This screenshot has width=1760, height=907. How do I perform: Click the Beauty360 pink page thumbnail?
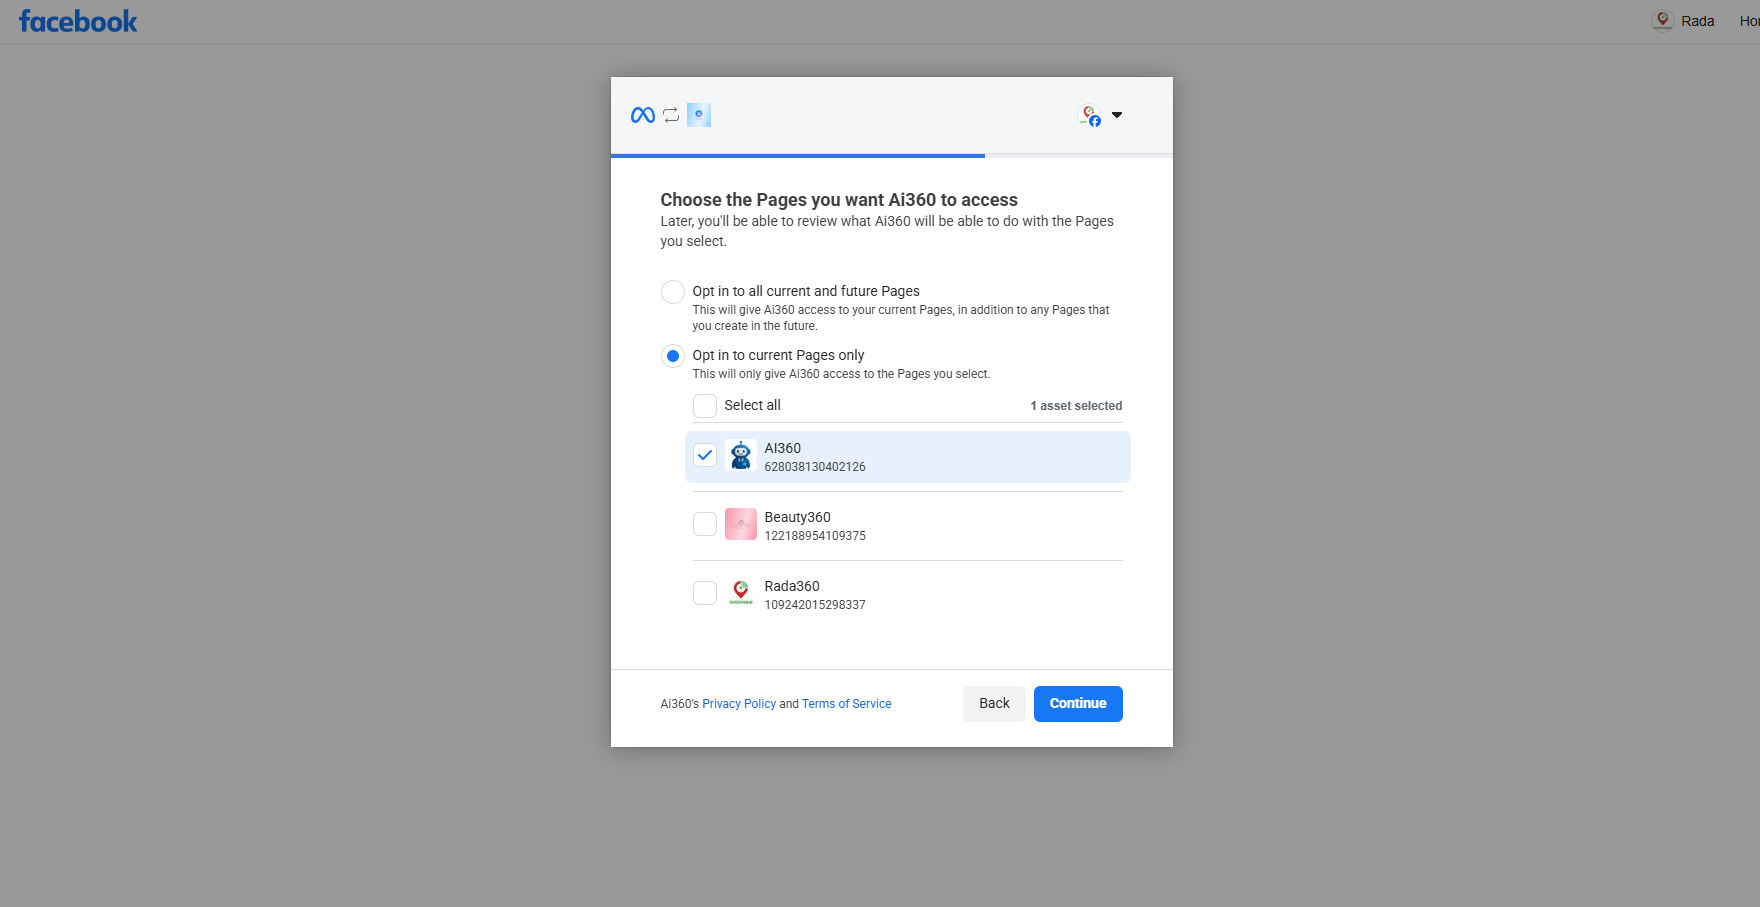(740, 523)
